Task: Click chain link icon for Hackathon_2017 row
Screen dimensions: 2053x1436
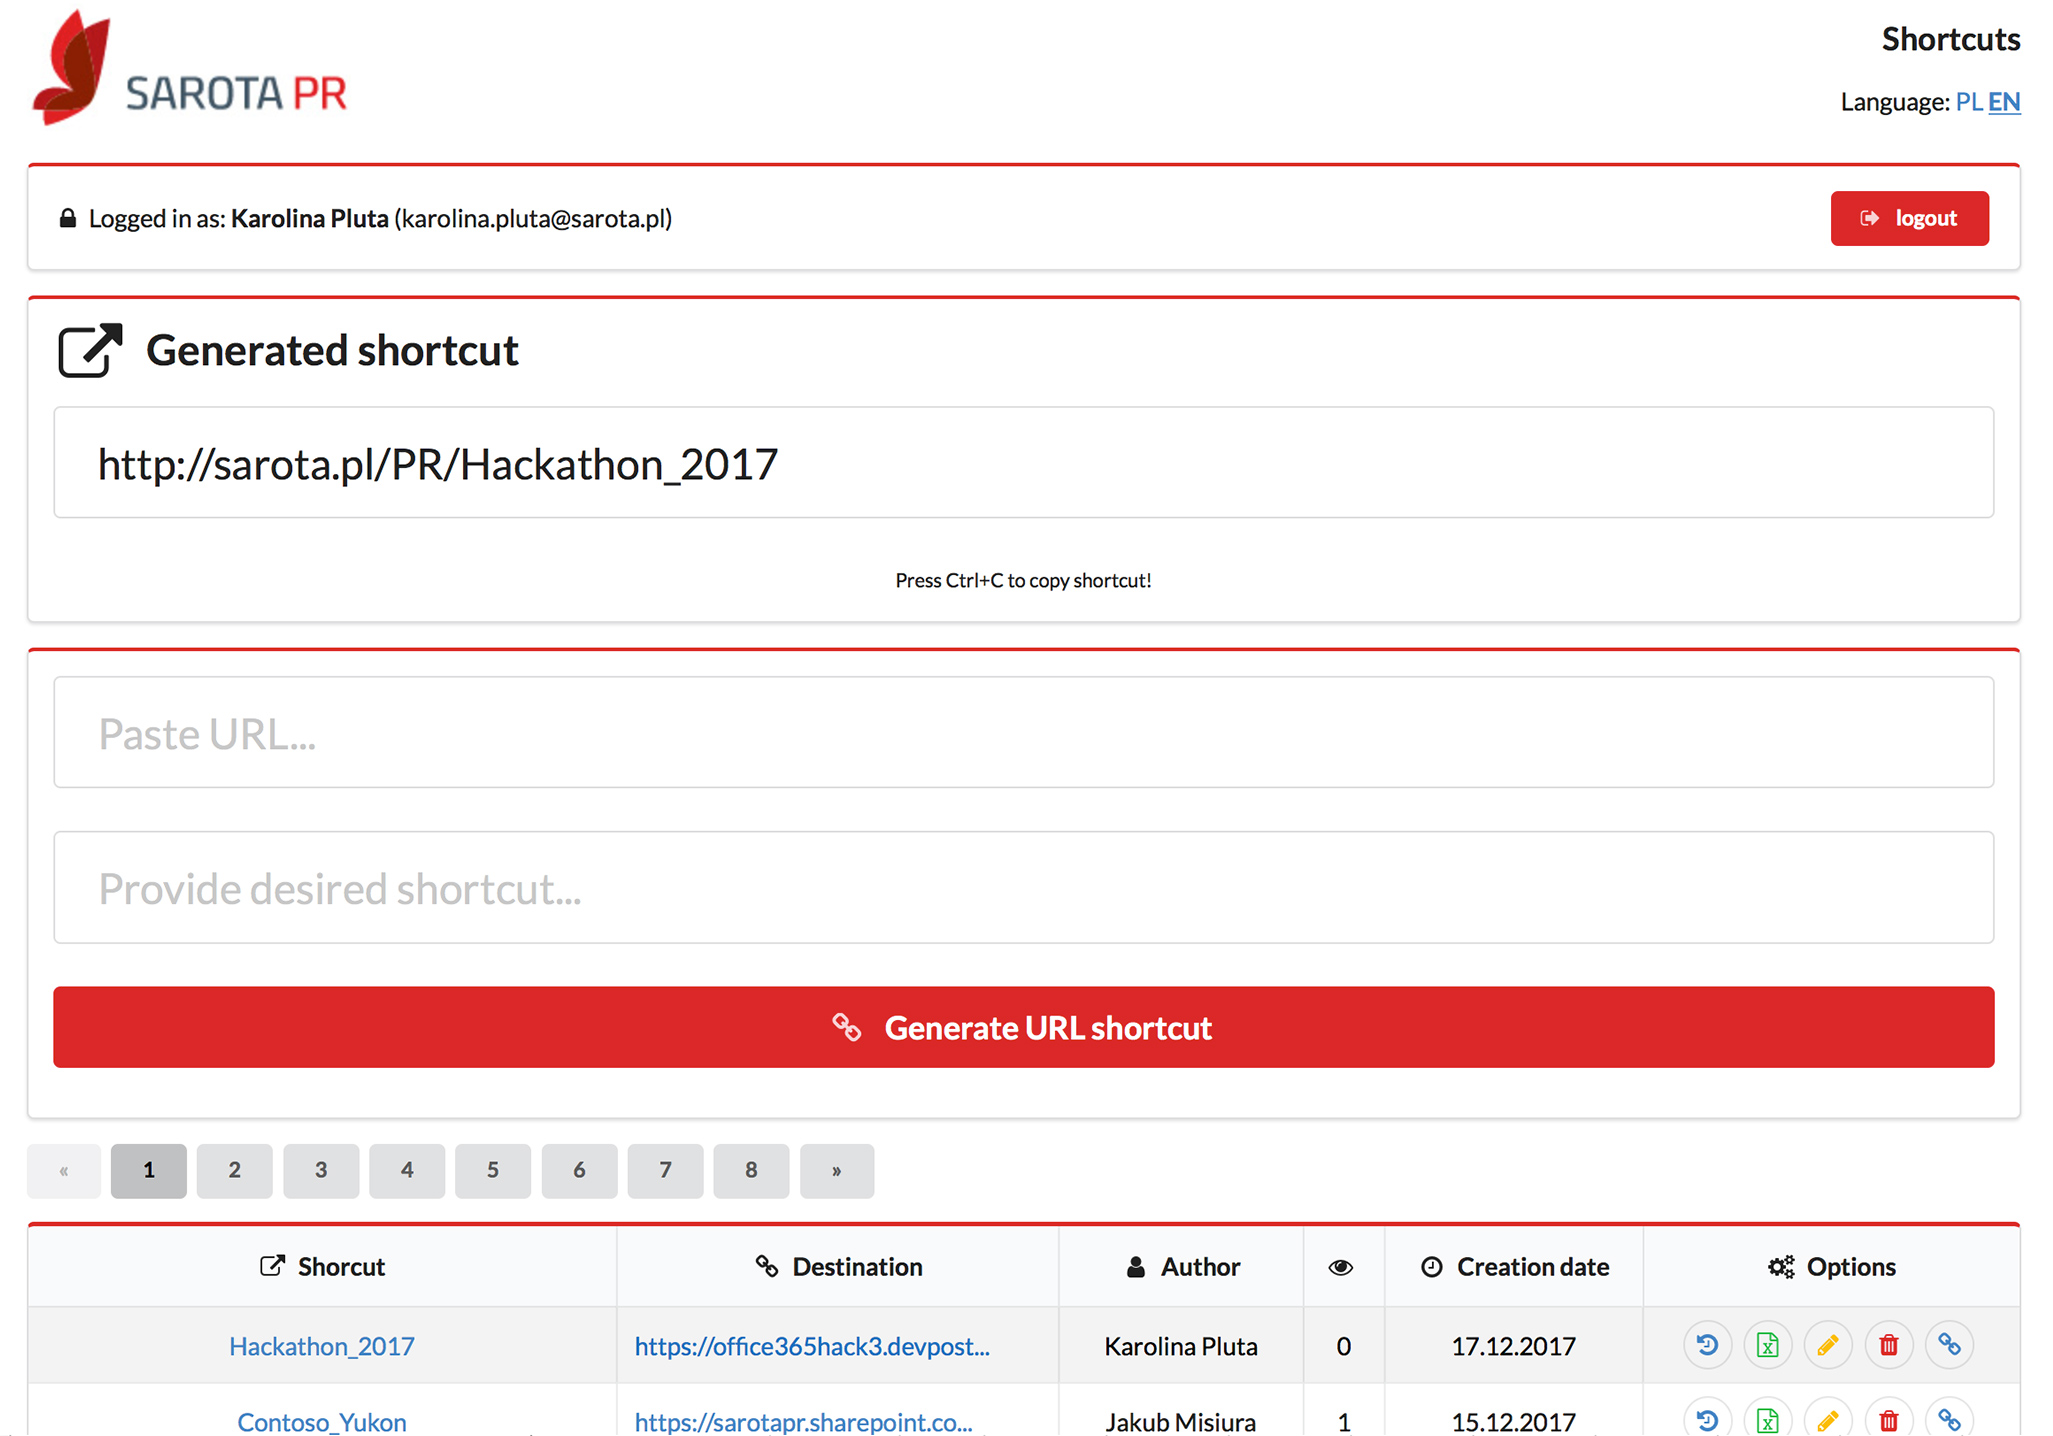Action: coord(1949,1345)
